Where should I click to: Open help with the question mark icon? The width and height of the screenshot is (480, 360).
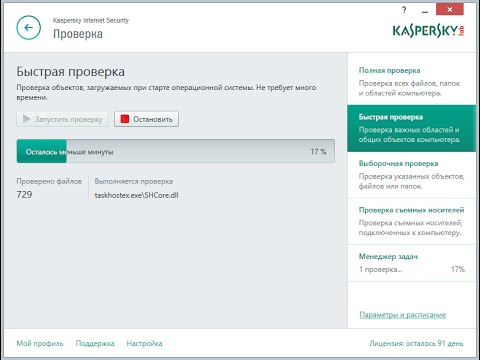click(404, 10)
